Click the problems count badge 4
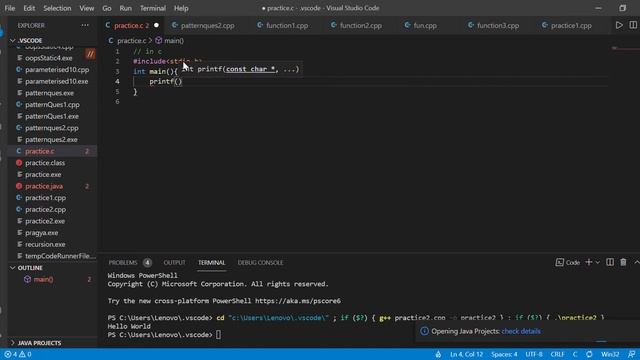The width and height of the screenshot is (640, 360). click(147, 262)
